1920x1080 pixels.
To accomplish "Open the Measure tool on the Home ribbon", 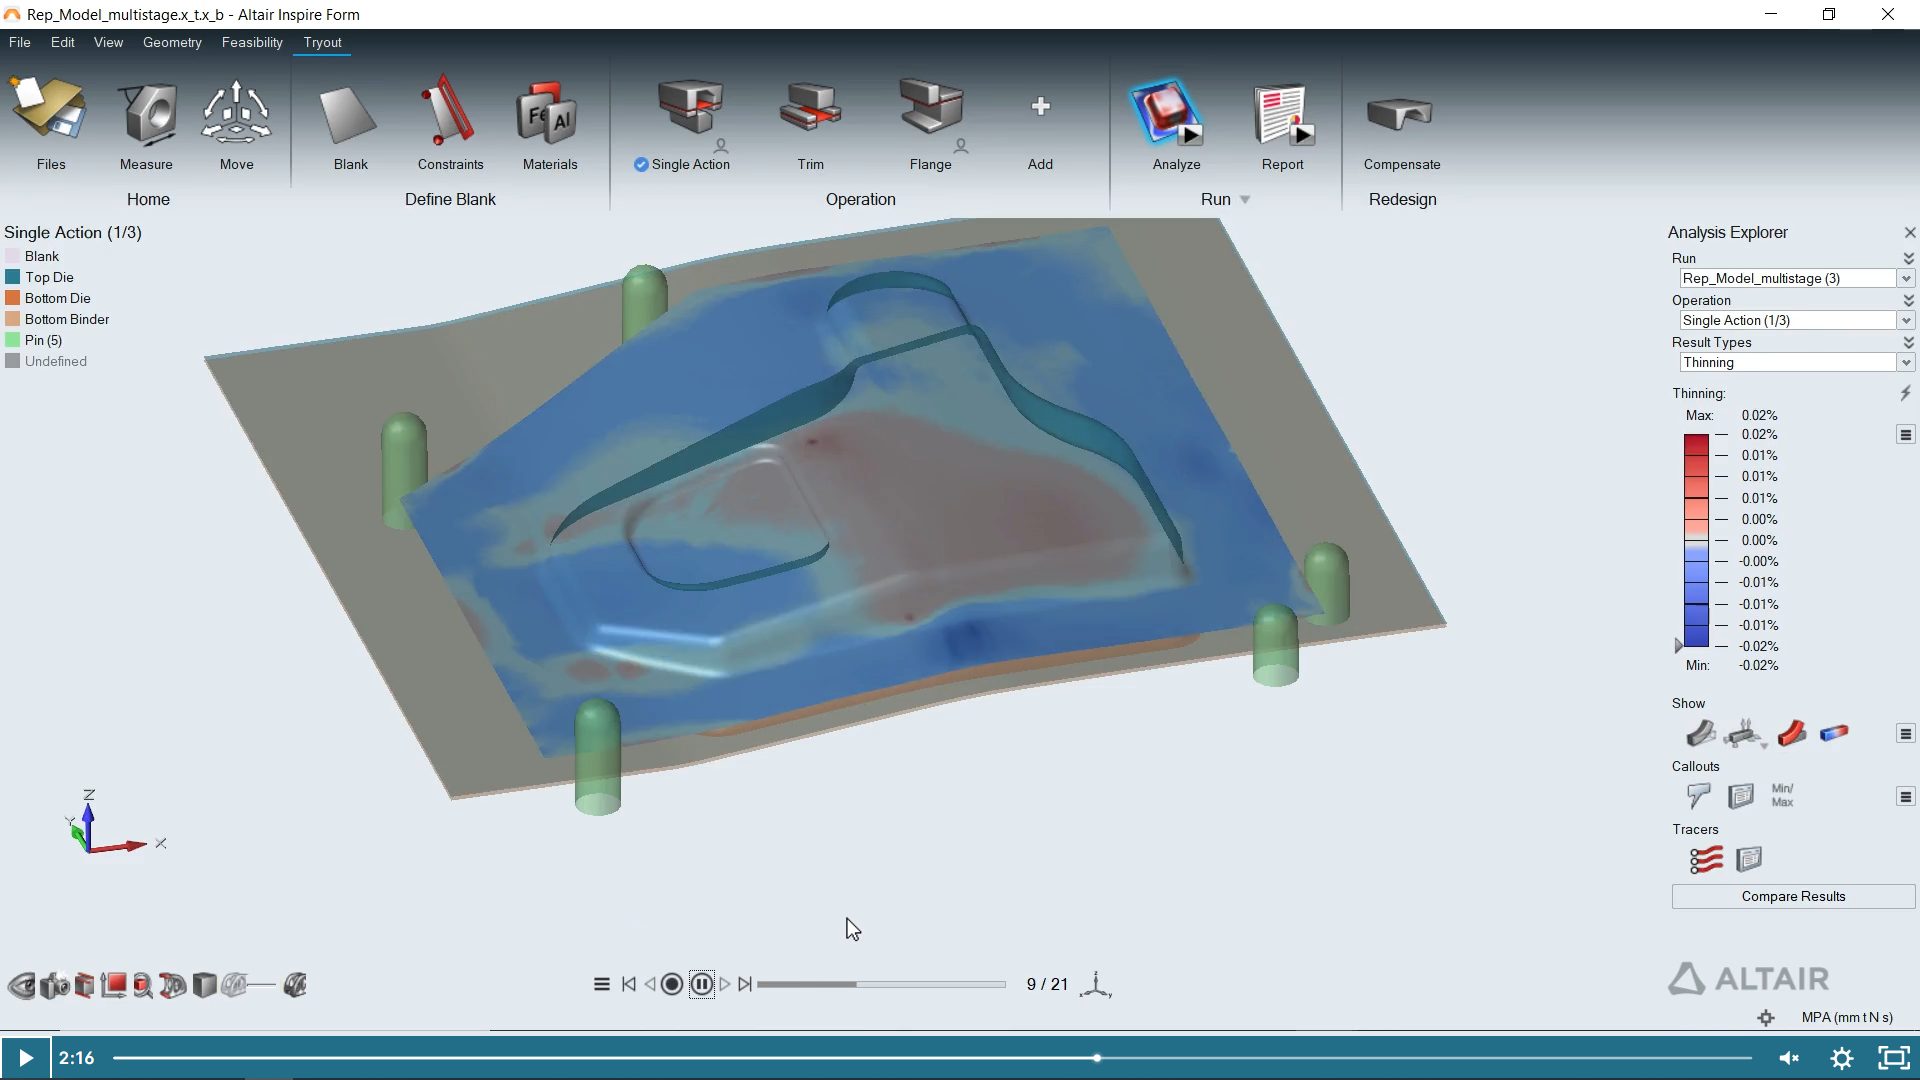I will tap(146, 118).
